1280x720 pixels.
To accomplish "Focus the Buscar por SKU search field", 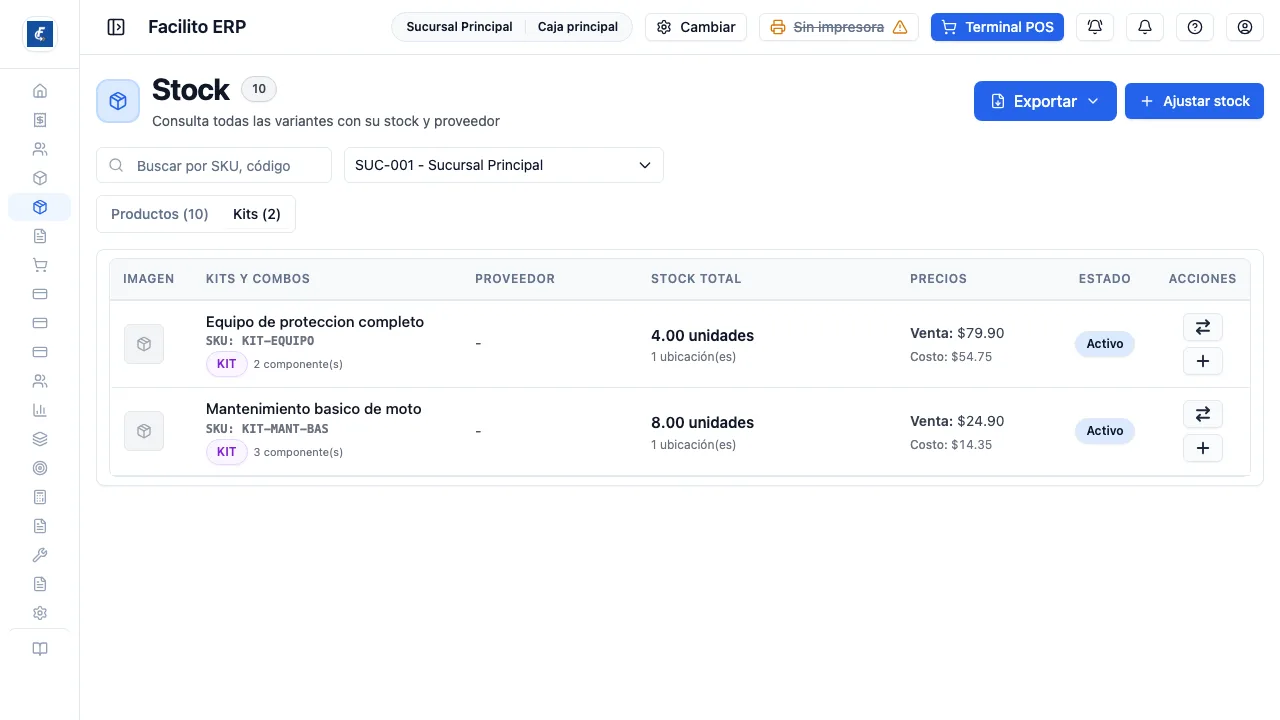I will click(214, 165).
